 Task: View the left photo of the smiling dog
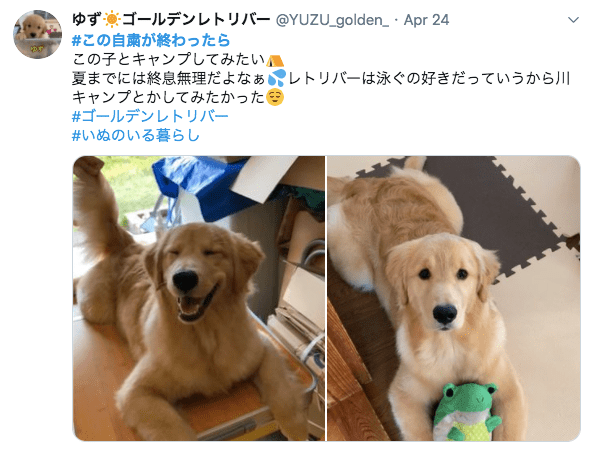coord(199,298)
